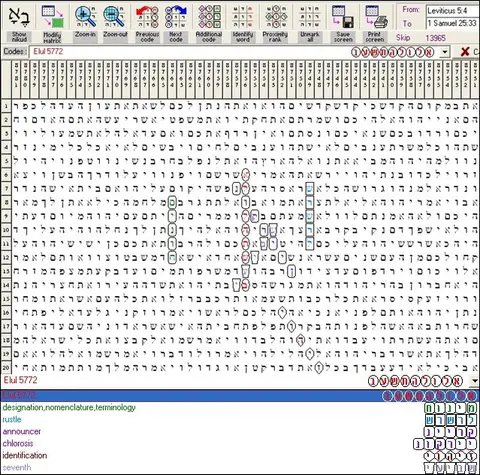The width and height of the screenshot is (480, 475).
Task: Open the Modify matrix tool
Action: point(52,16)
